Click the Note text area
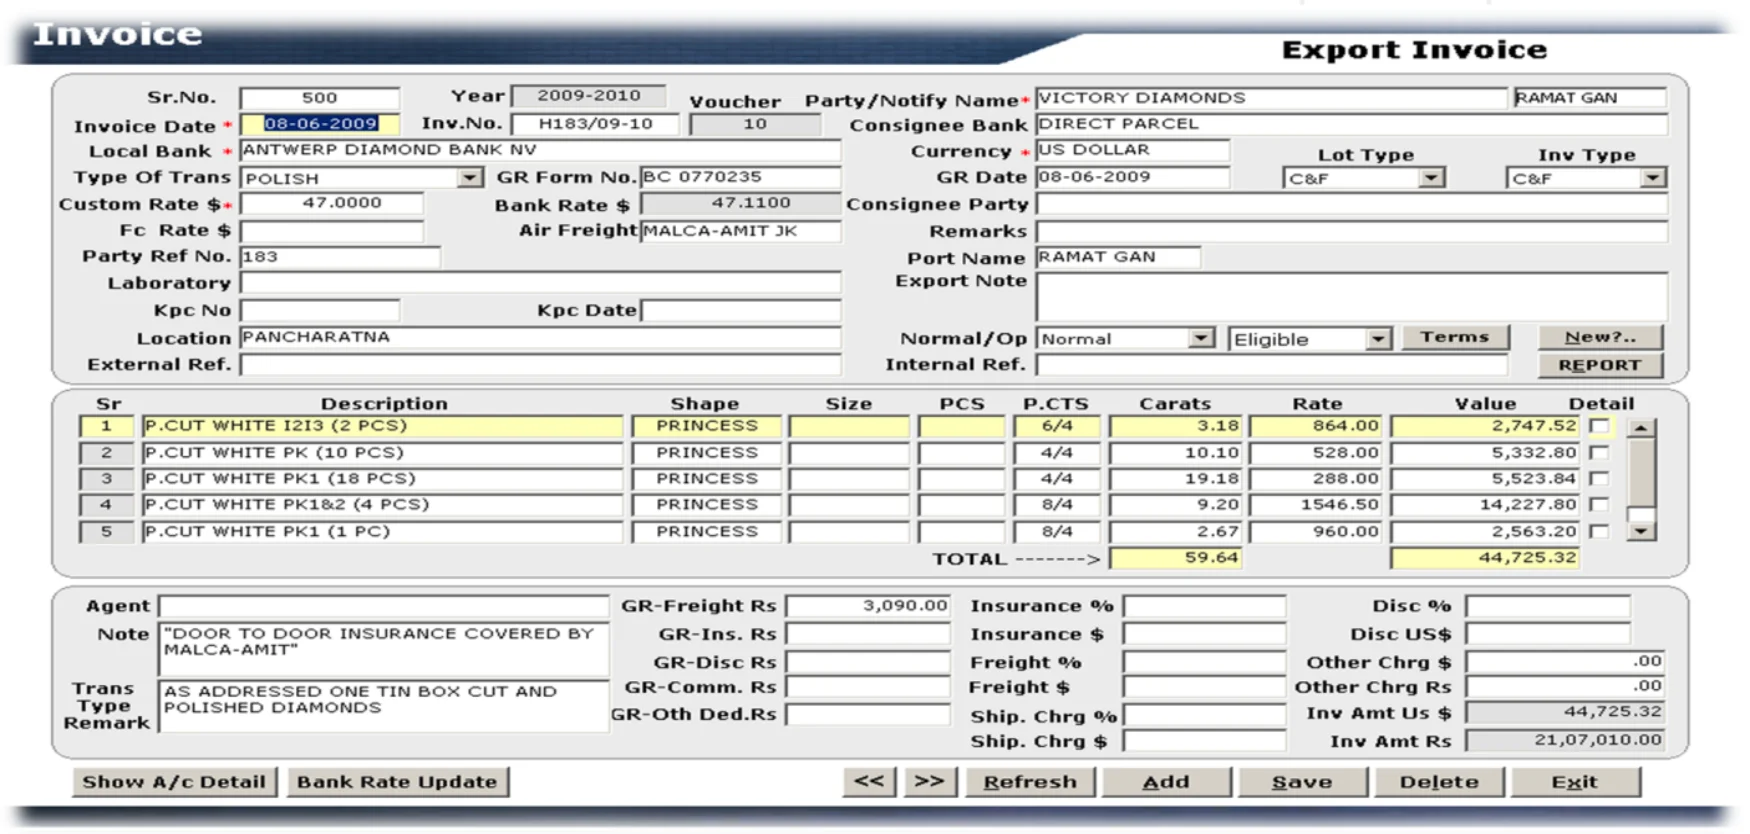1750x834 pixels. [384, 649]
